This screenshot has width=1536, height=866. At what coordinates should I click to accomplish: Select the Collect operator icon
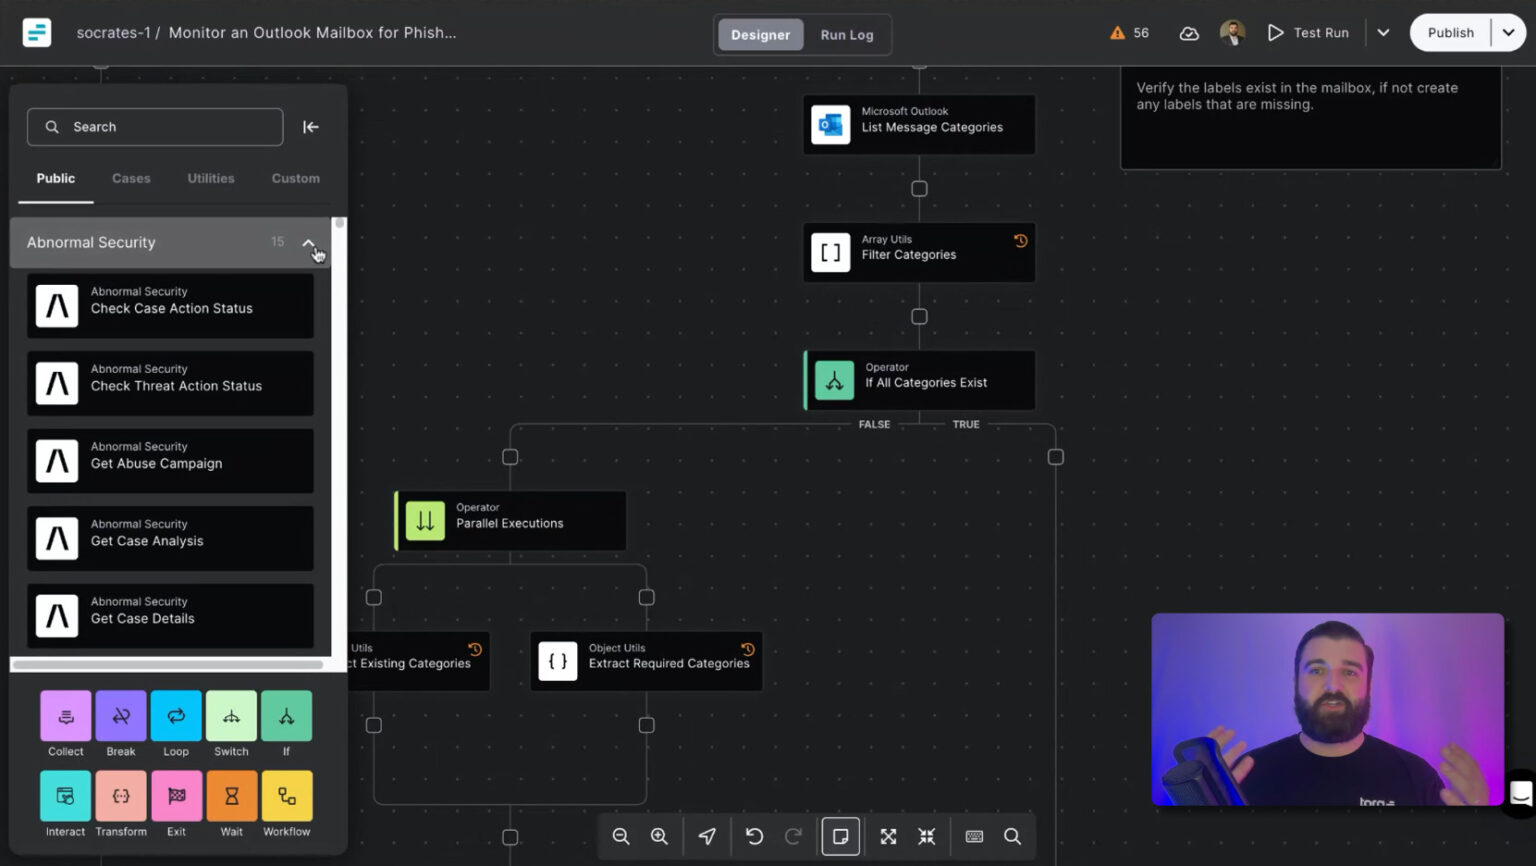click(65, 717)
